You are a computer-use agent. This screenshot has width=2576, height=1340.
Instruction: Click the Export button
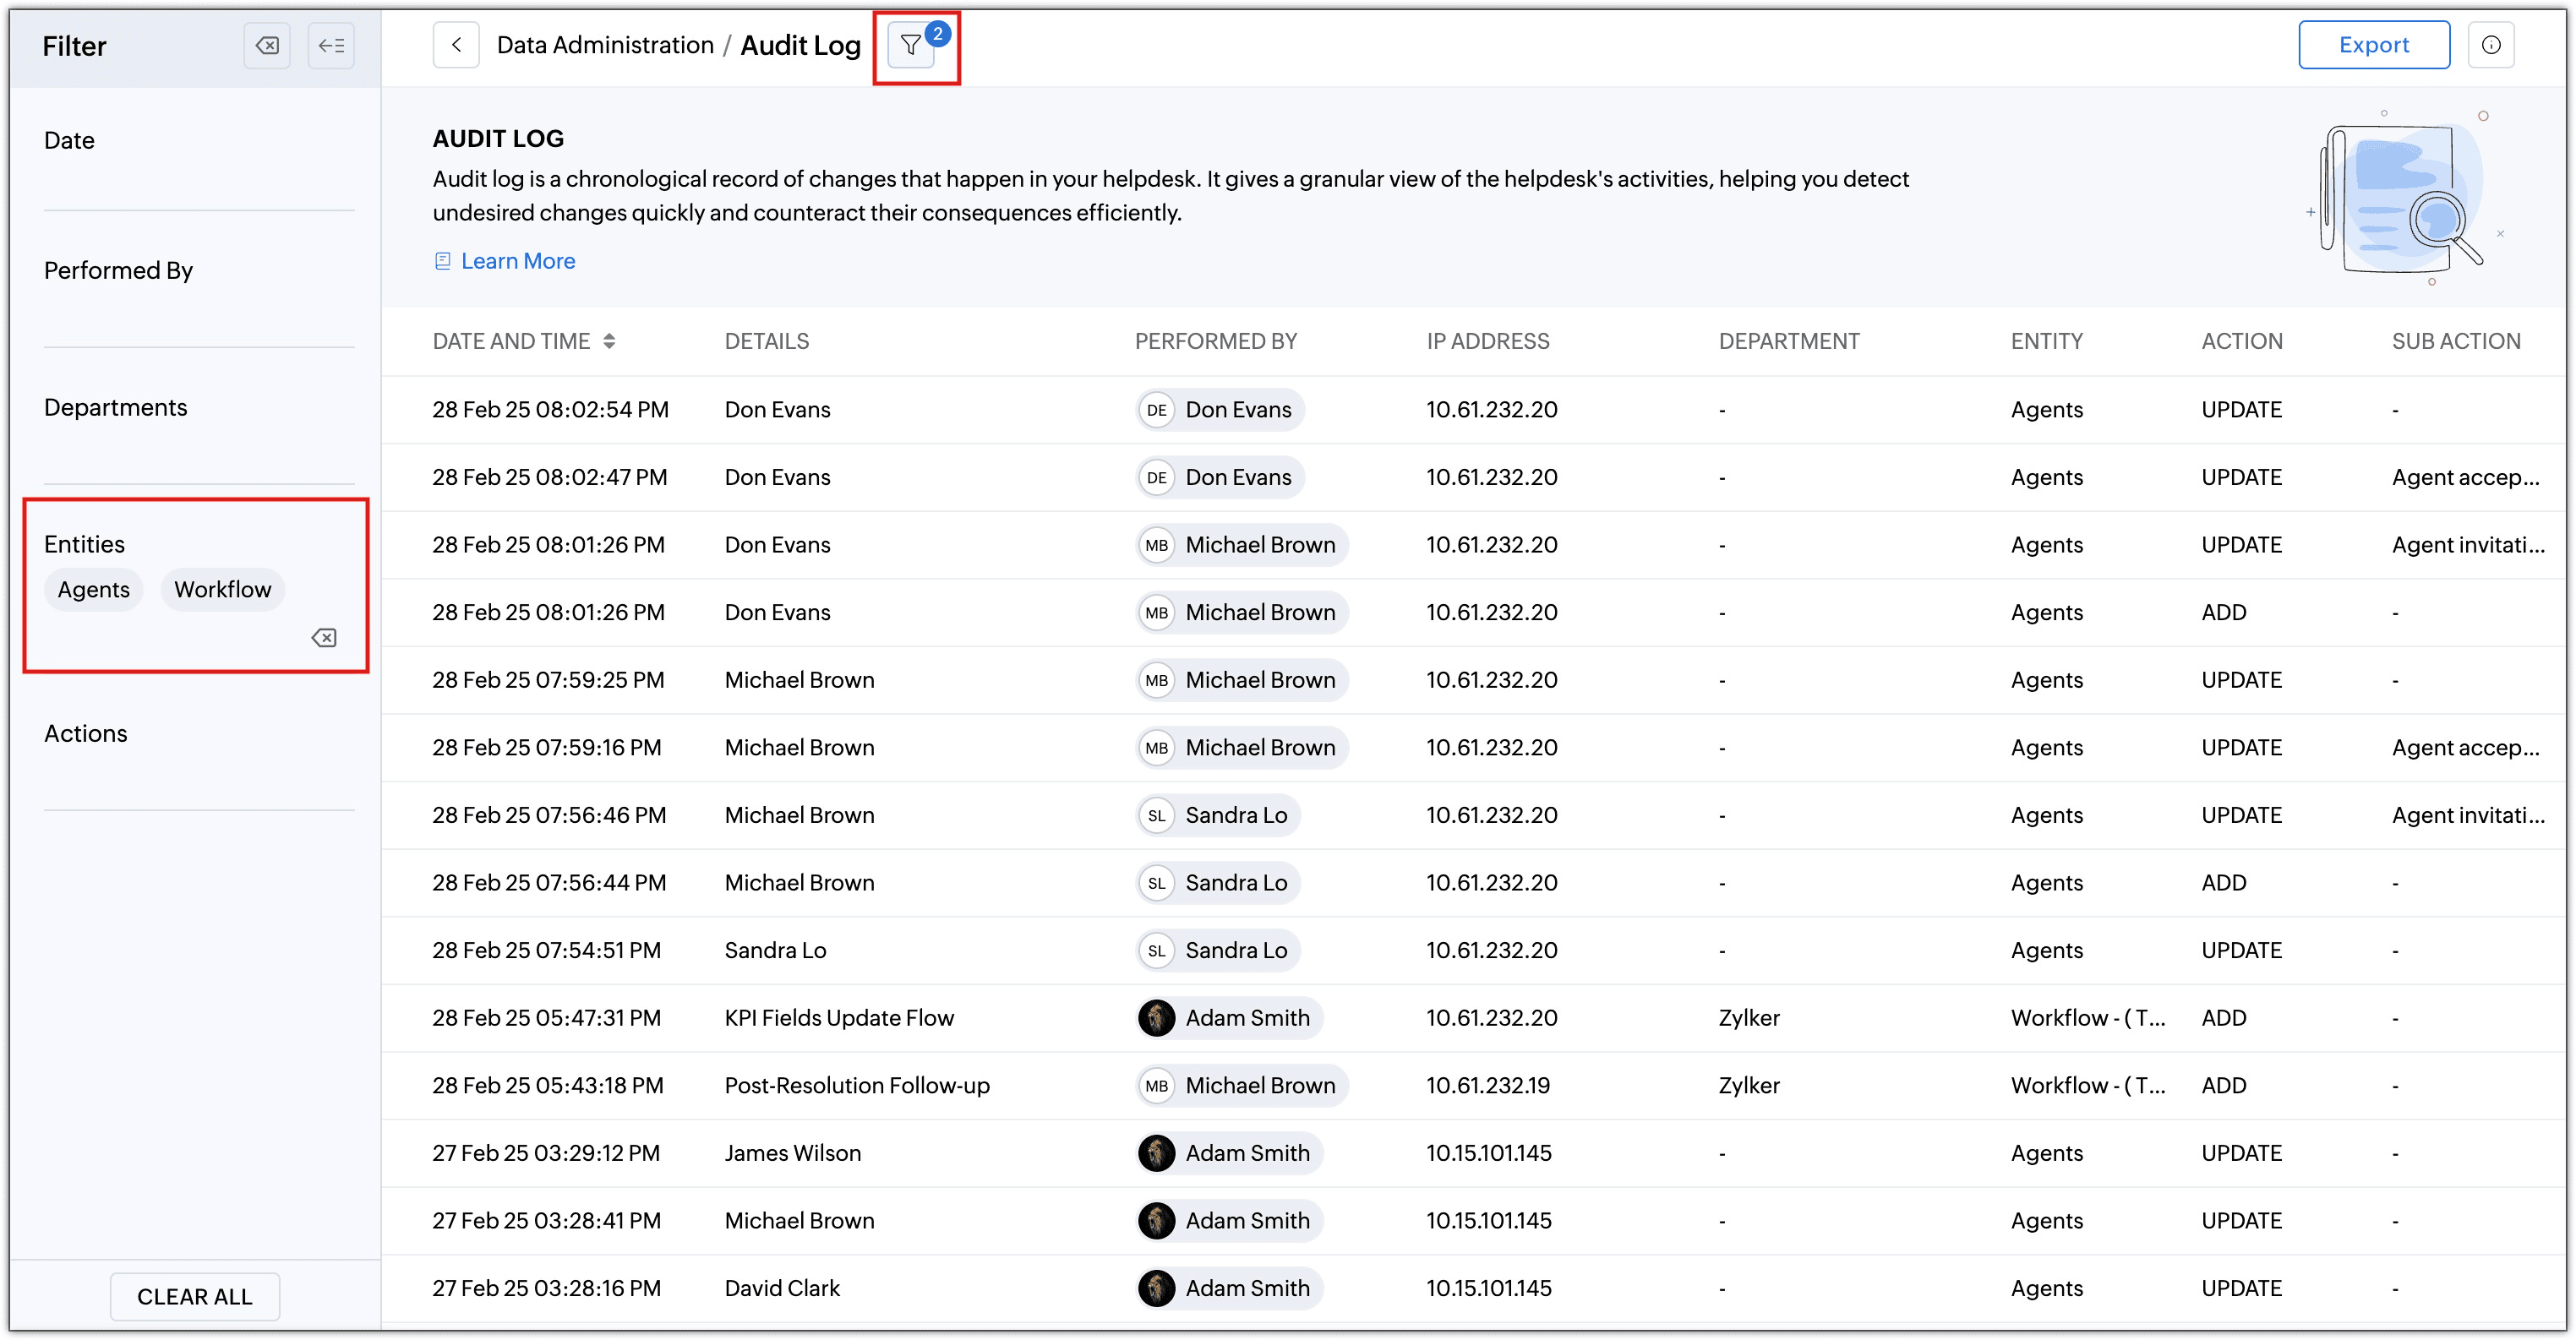[2373, 46]
